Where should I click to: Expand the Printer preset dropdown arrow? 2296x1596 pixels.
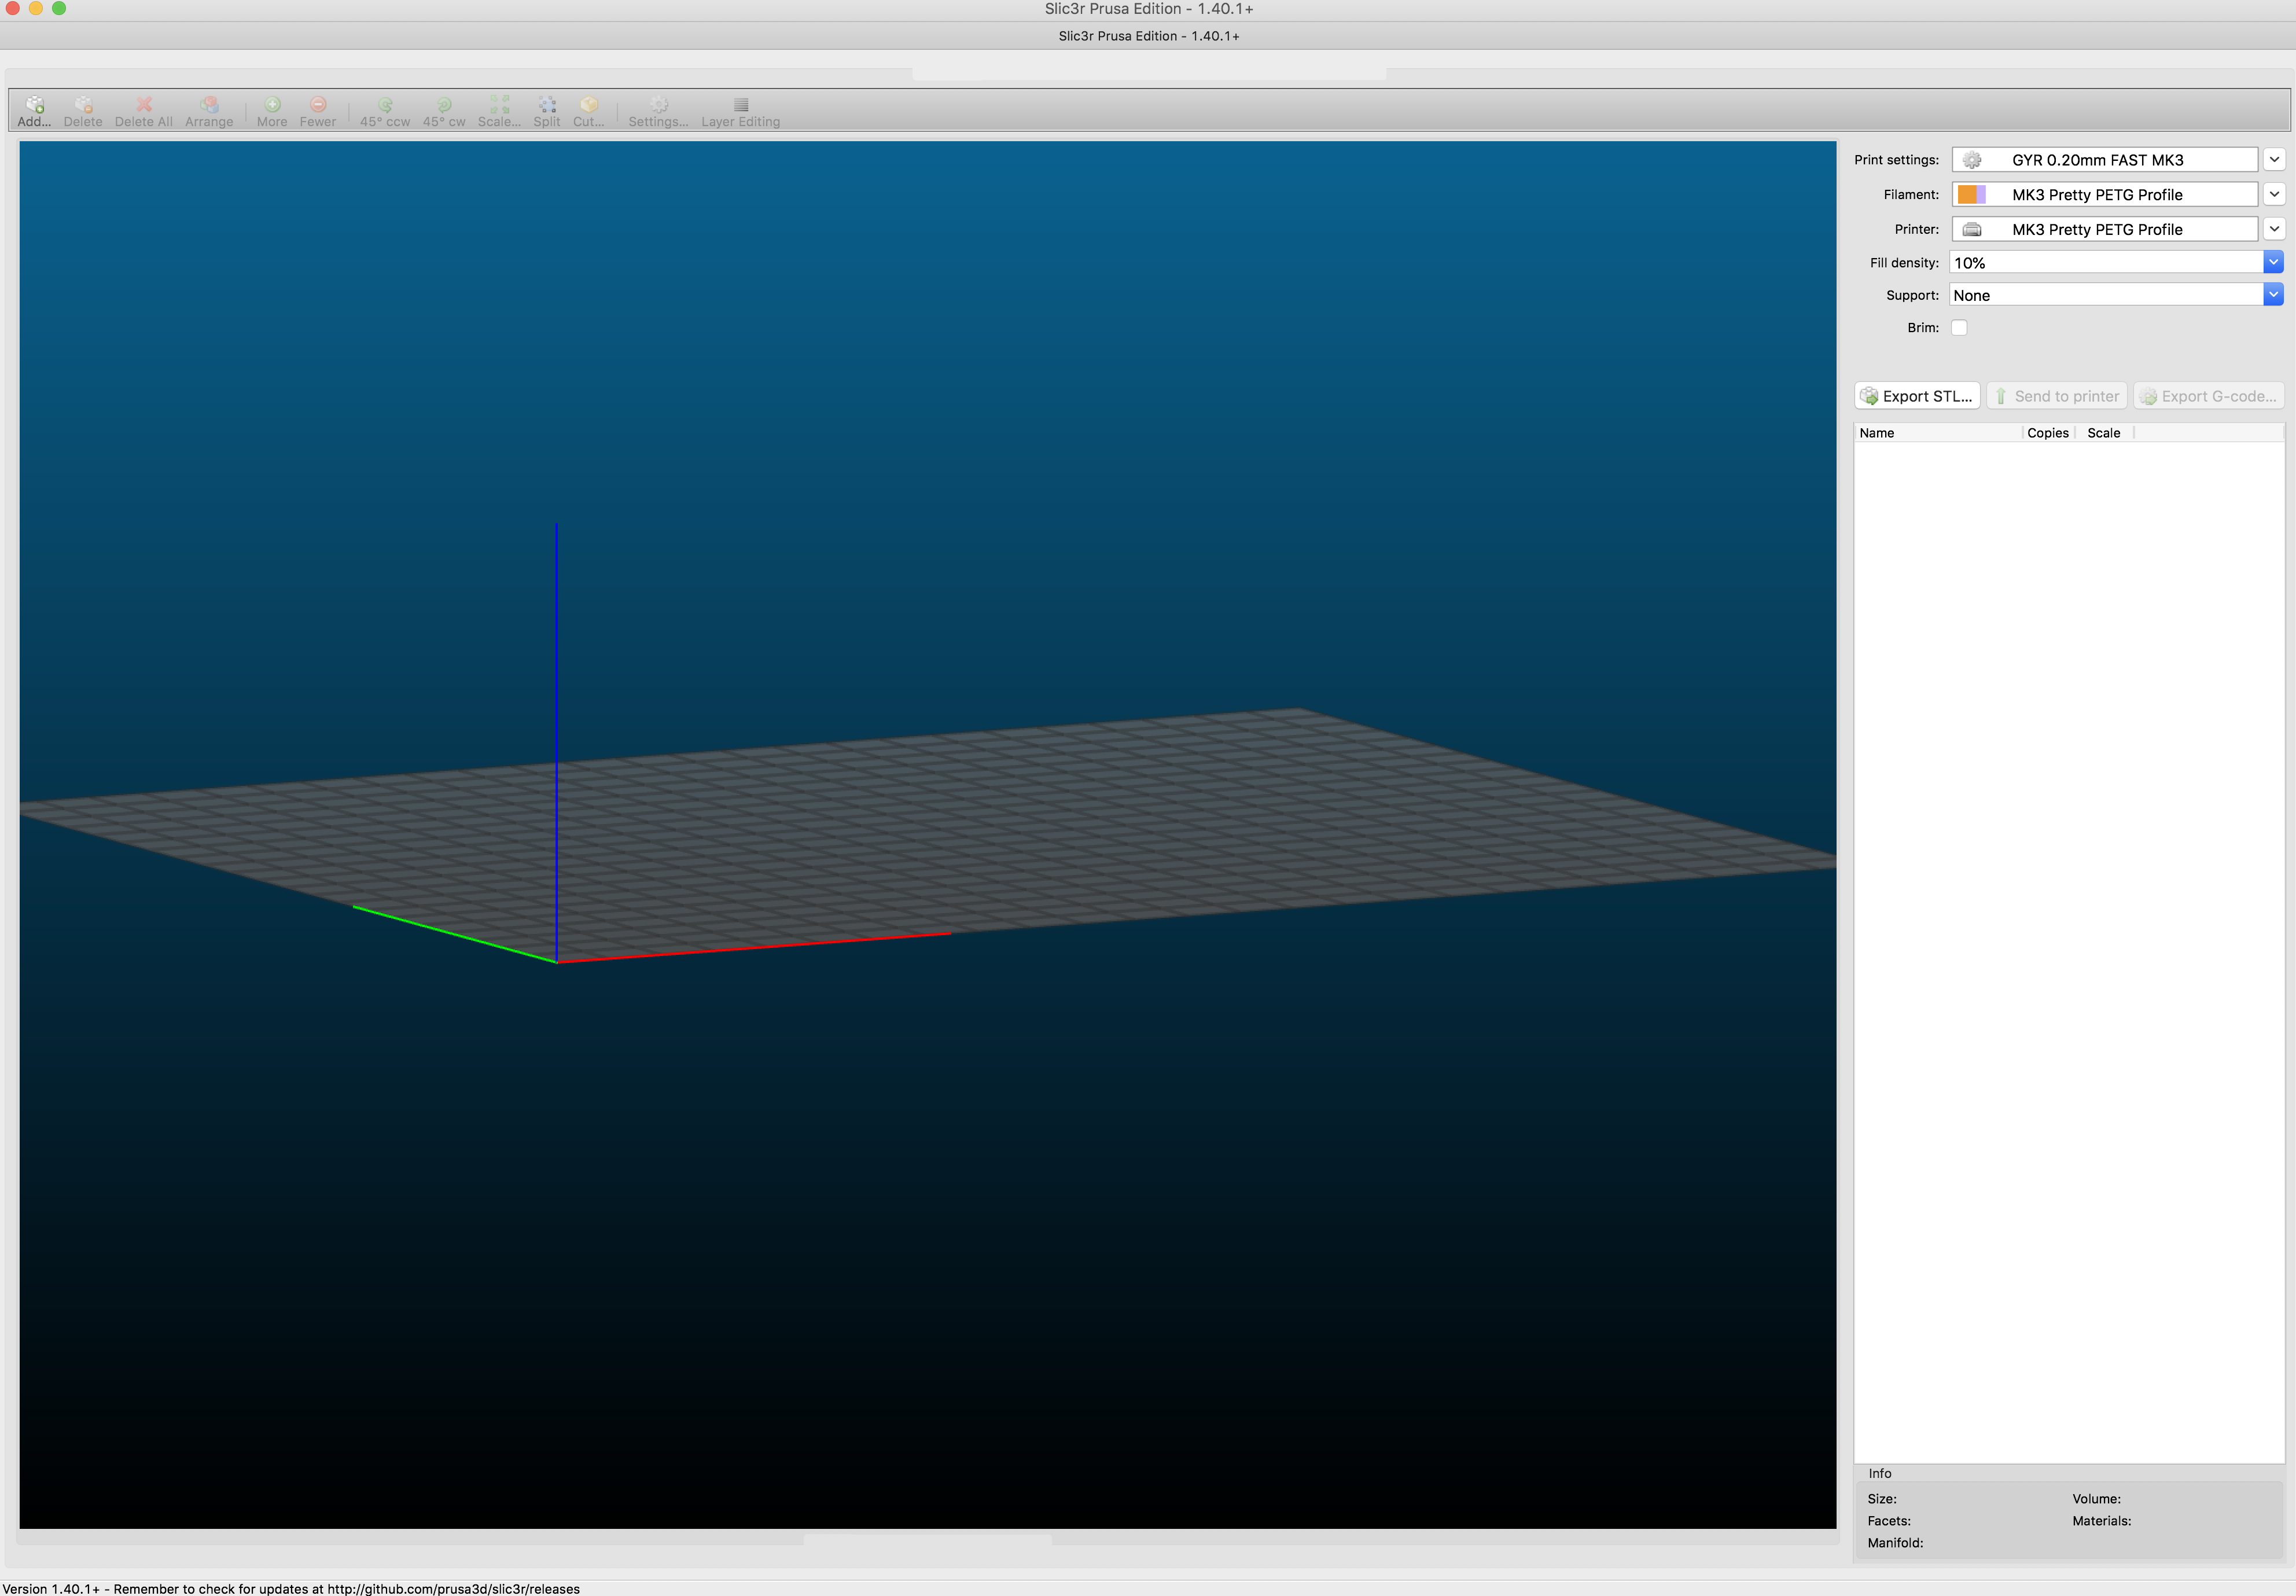click(x=2274, y=229)
